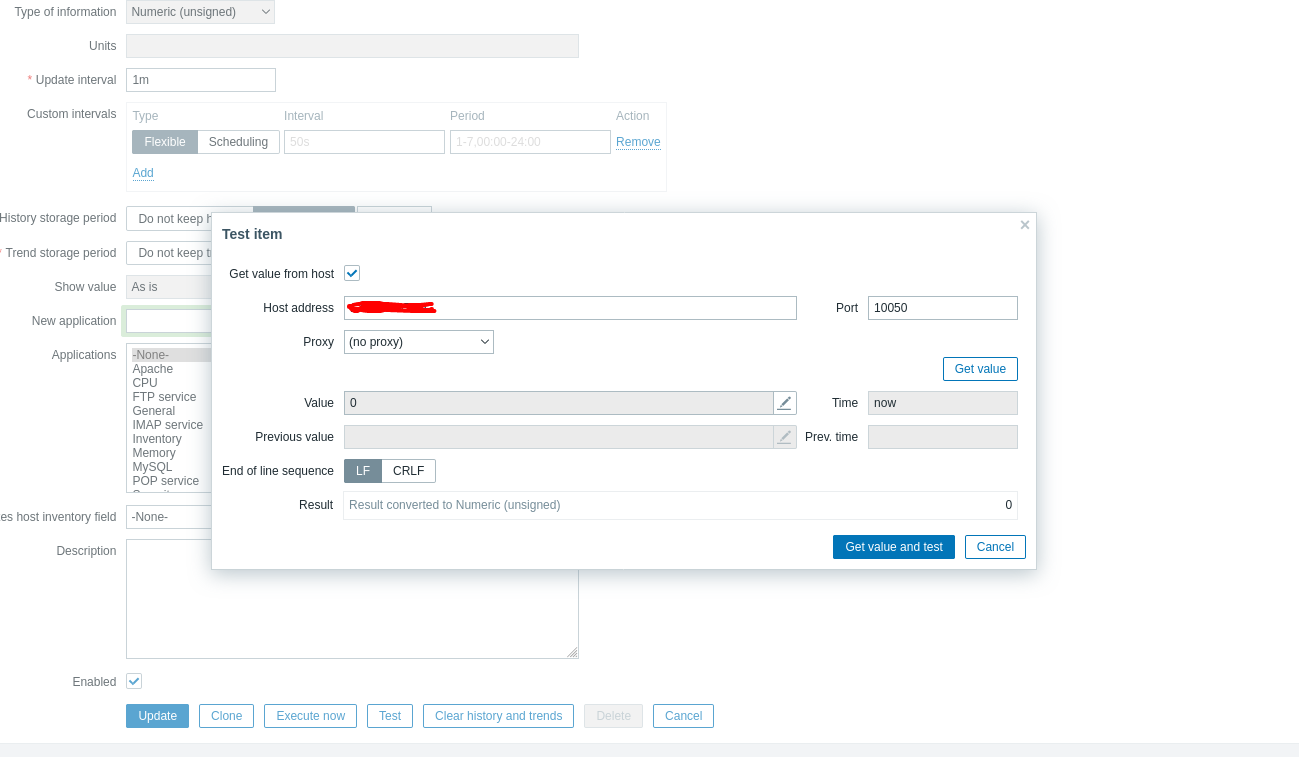Click Execute now
The width and height of the screenshot is (1299, 757).
(x=310, y=715)
